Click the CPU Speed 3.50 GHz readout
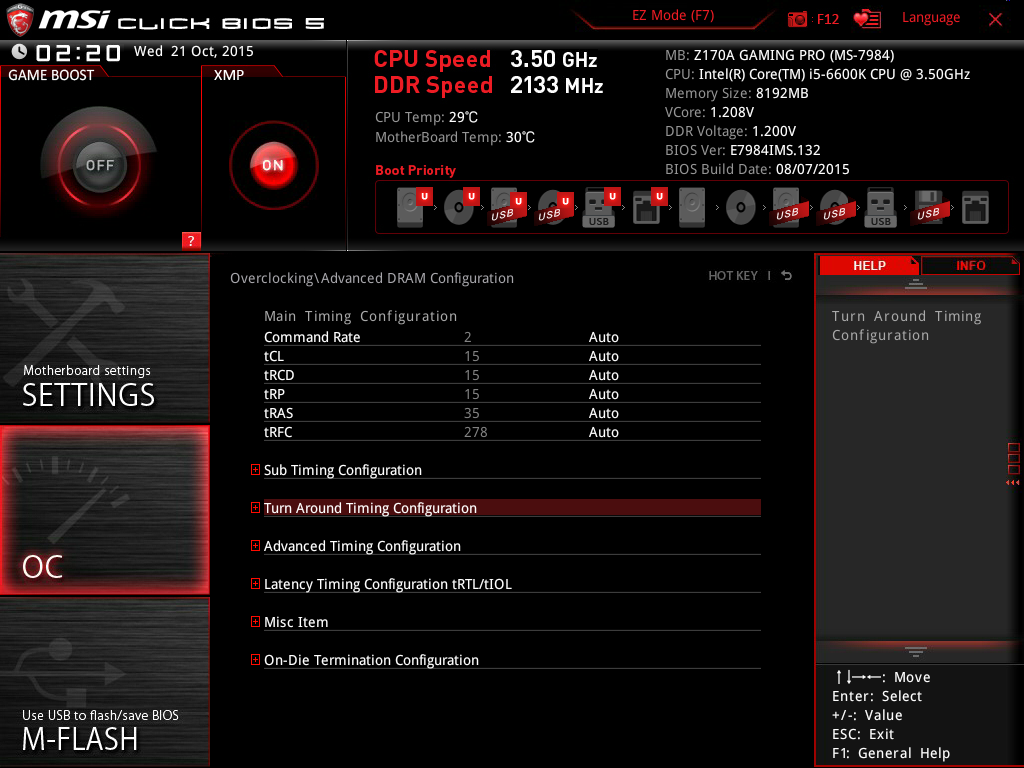This screenshot has height=768, width=1024. click(485, 59)
